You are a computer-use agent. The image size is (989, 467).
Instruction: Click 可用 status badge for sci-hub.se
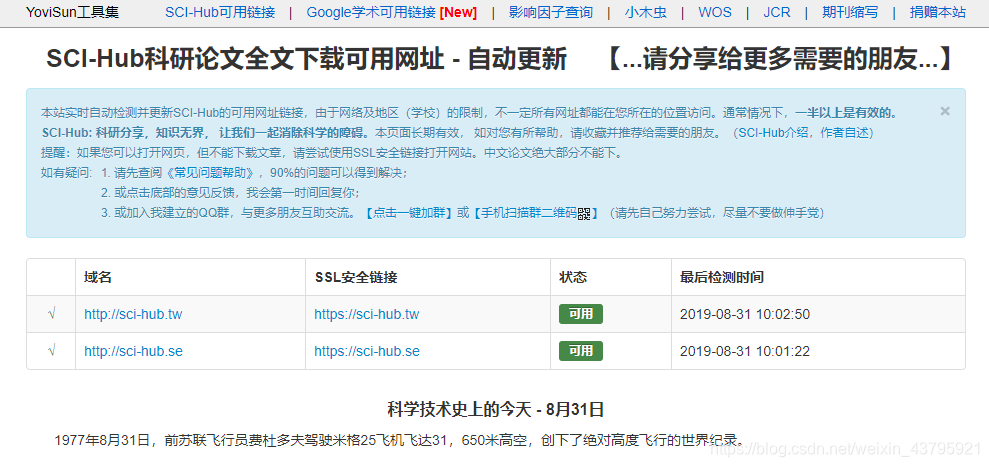(580, 352)
